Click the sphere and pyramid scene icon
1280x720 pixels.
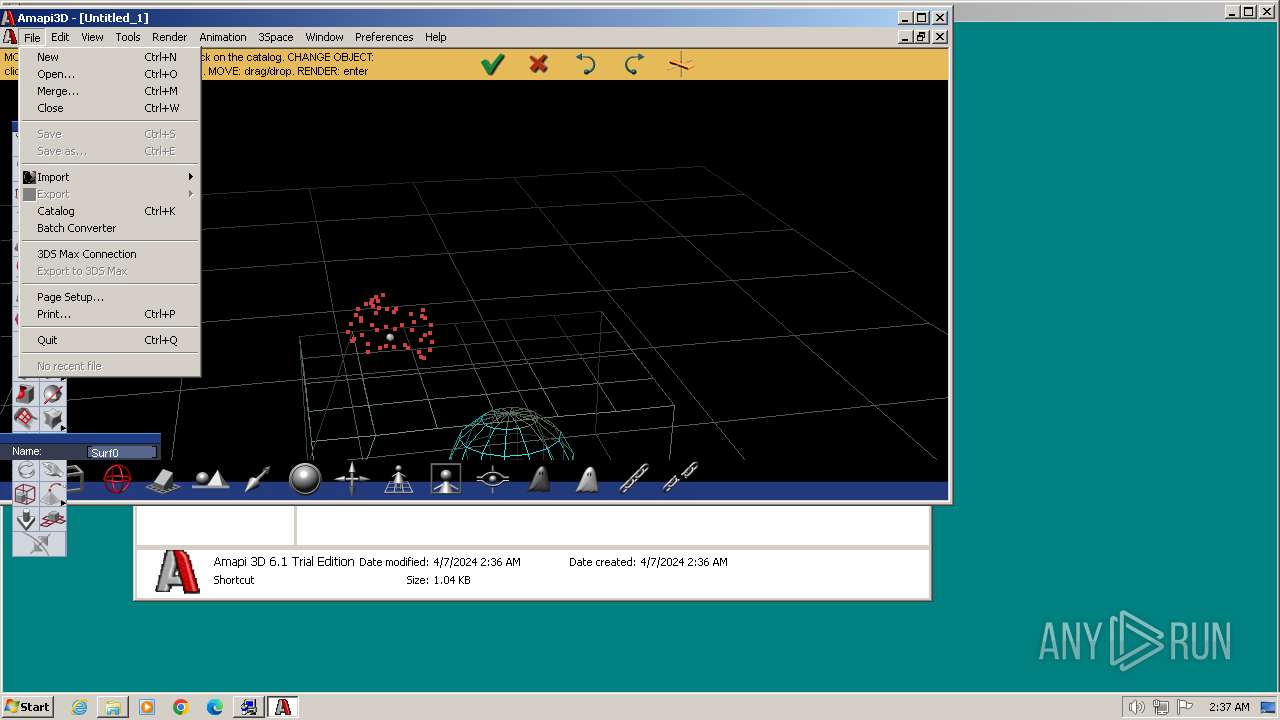click(210, 480)
